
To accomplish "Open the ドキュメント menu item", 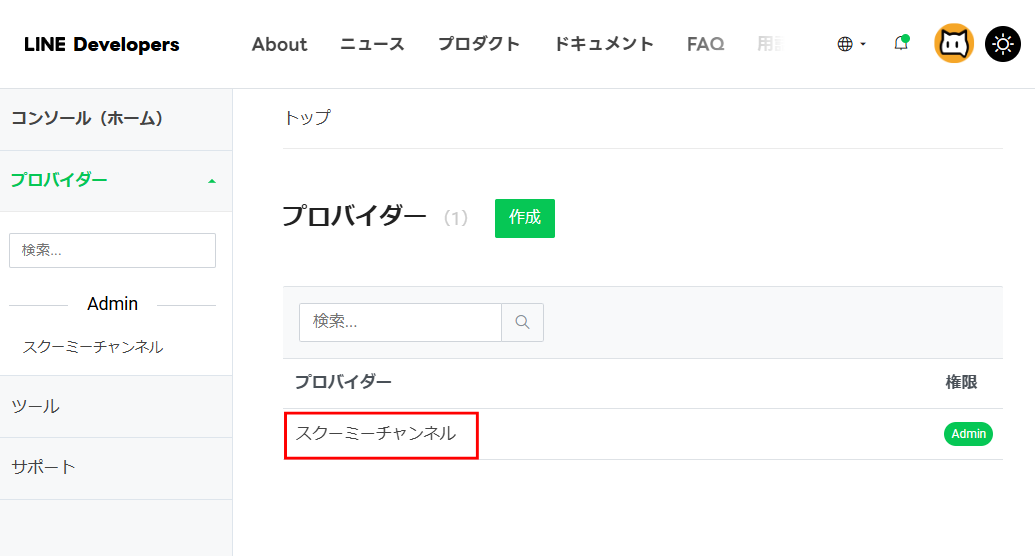I will (x=603, y=44).
